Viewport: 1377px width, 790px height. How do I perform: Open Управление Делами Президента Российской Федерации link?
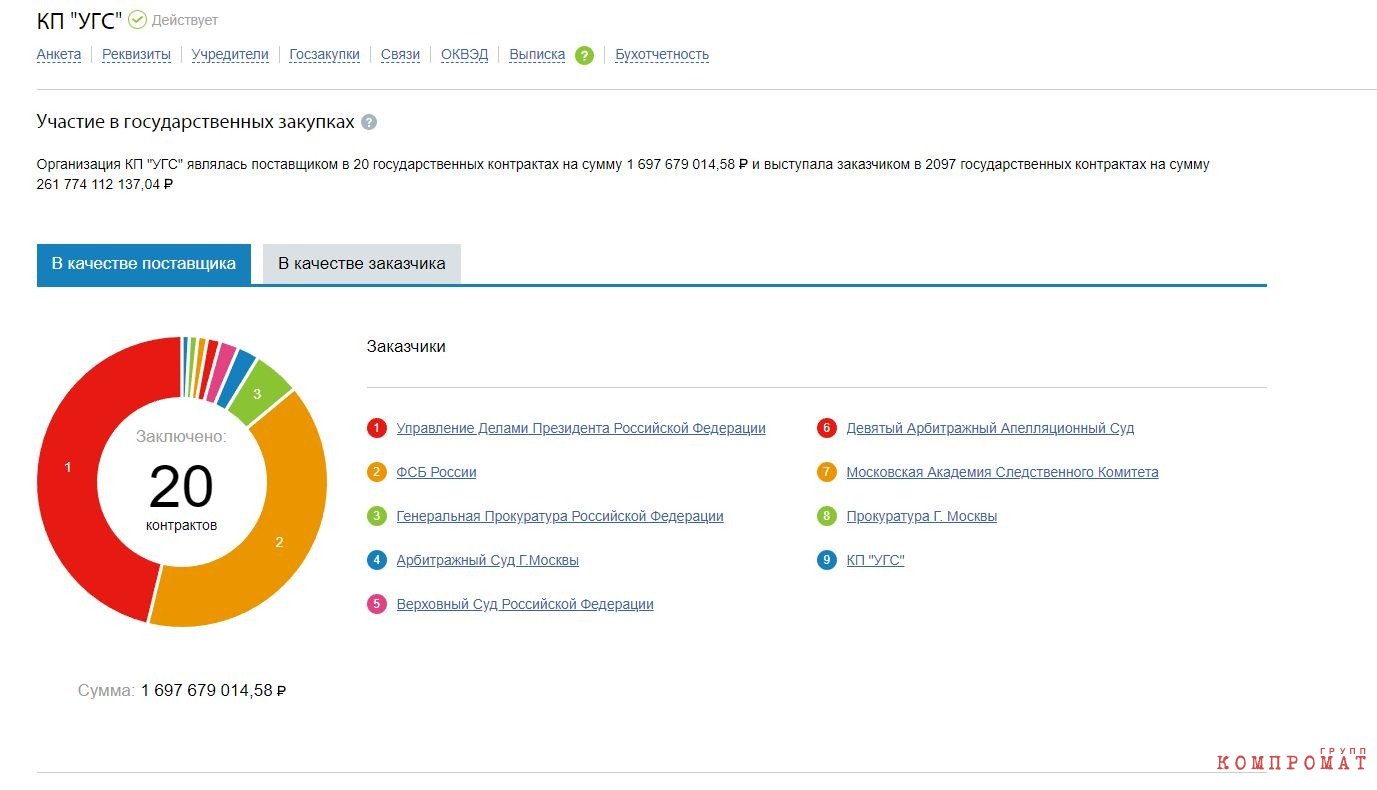[581, 428]
